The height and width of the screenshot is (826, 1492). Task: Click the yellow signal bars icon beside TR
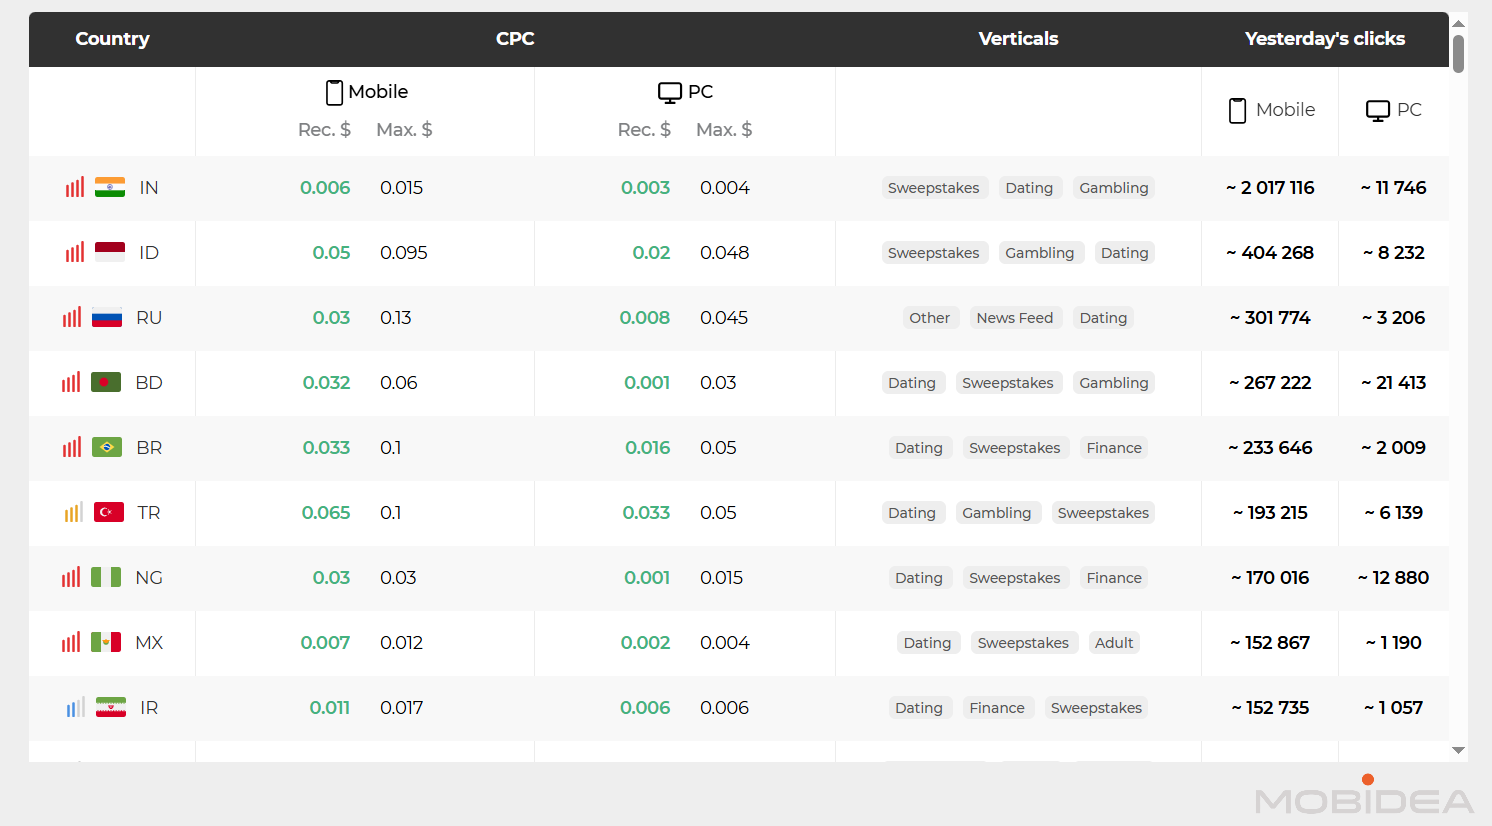coord(74,513)
